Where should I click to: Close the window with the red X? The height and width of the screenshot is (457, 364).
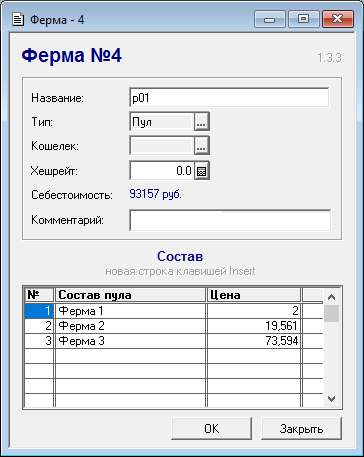338,20
